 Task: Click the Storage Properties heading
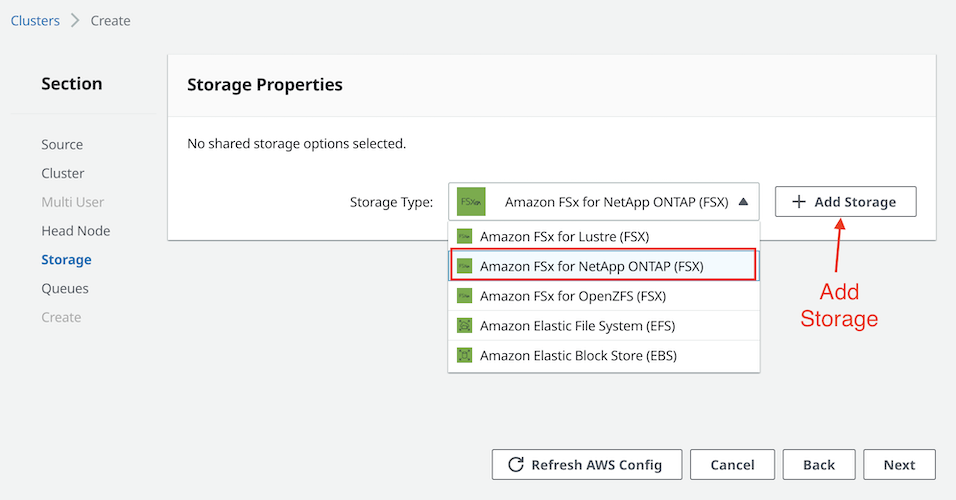tap(265, 85)
